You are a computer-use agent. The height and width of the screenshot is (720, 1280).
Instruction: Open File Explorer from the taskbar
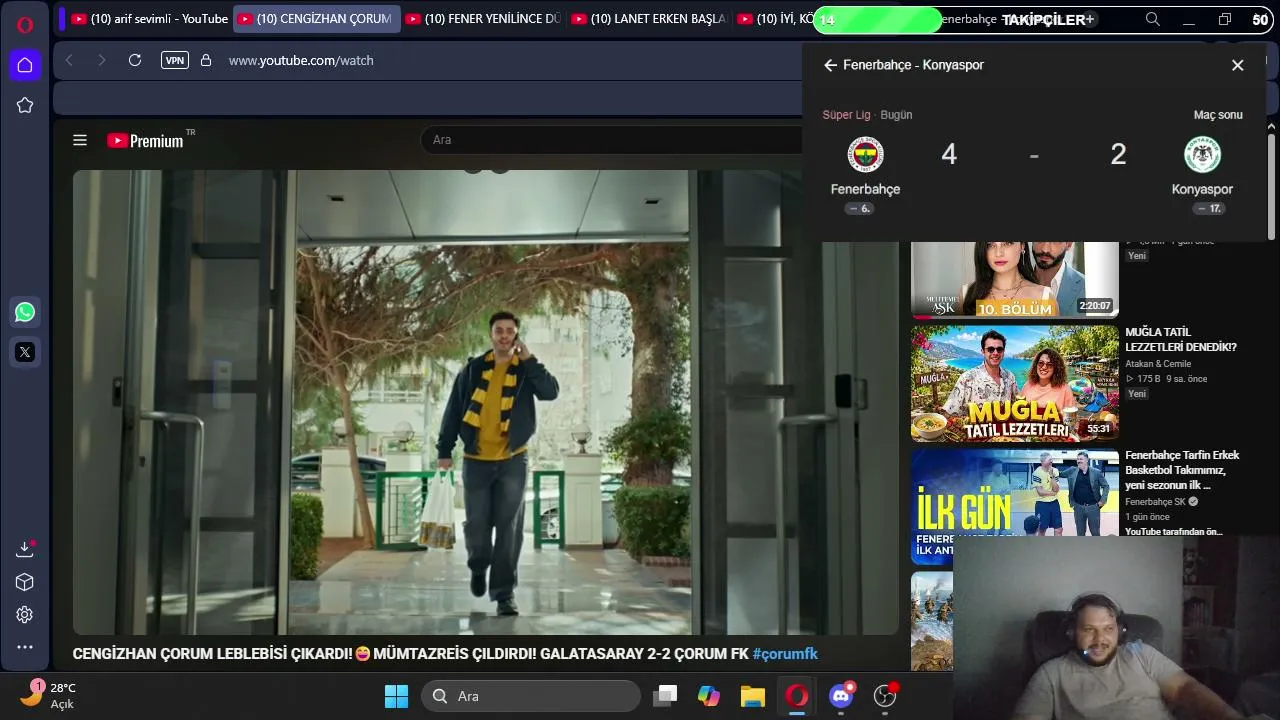click(x=753, y=696)
